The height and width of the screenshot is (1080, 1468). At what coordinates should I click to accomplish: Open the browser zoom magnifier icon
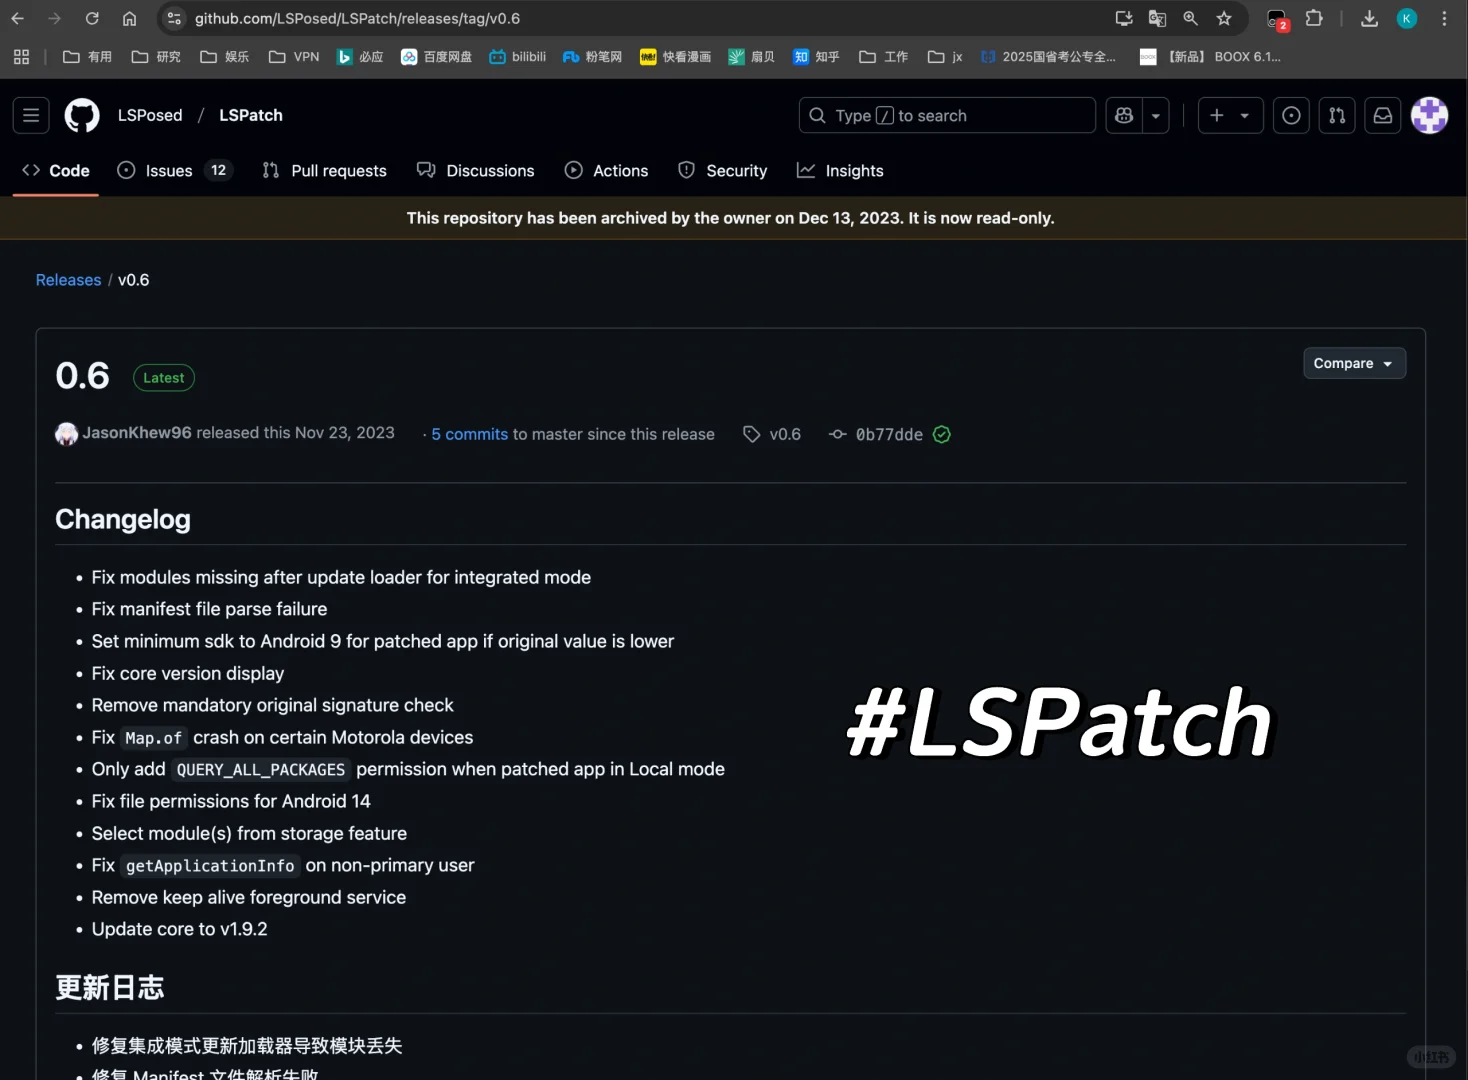click(x=1190, y=18)
